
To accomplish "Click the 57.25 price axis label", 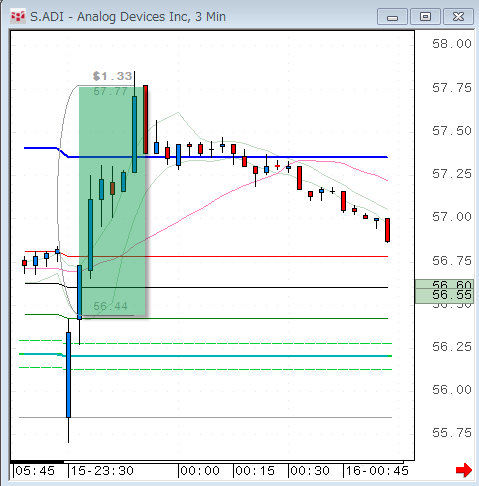I will pyautogui.click(x=452, y=174).
